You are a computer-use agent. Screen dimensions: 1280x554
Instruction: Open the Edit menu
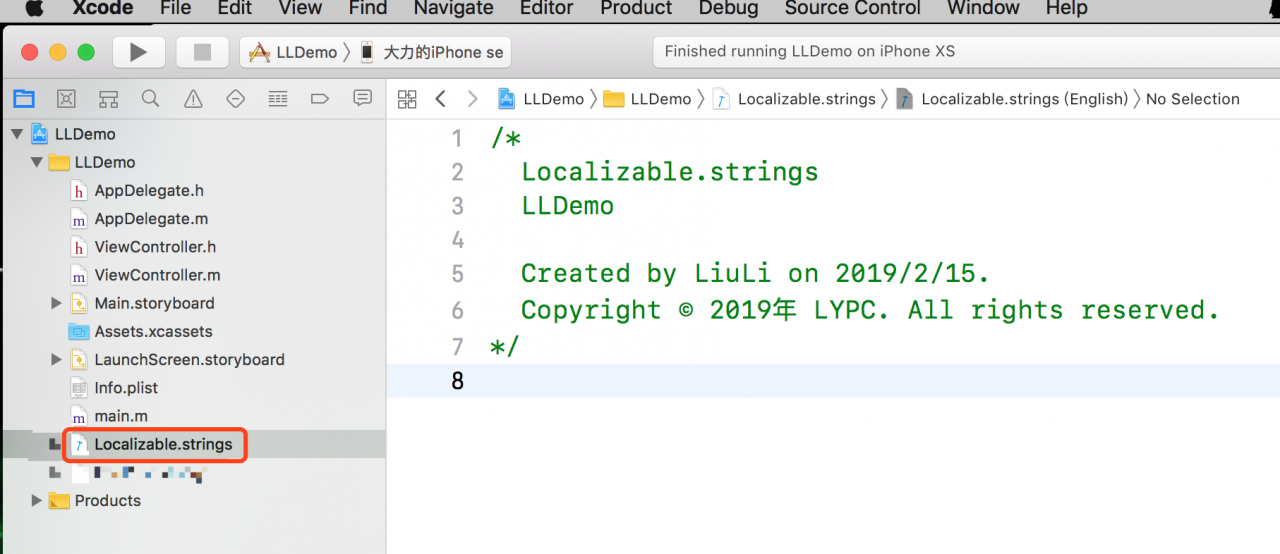[234, 8]
